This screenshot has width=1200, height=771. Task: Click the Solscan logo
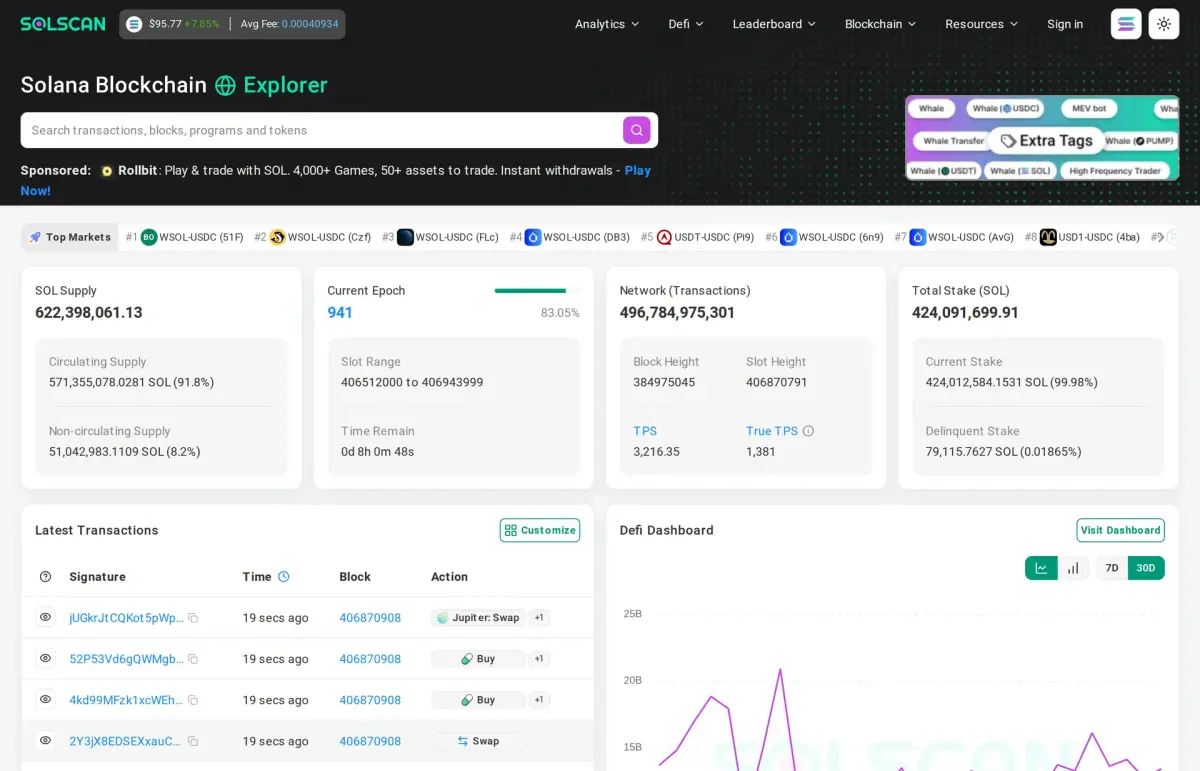pyautogui.click(x=63, y=24)
